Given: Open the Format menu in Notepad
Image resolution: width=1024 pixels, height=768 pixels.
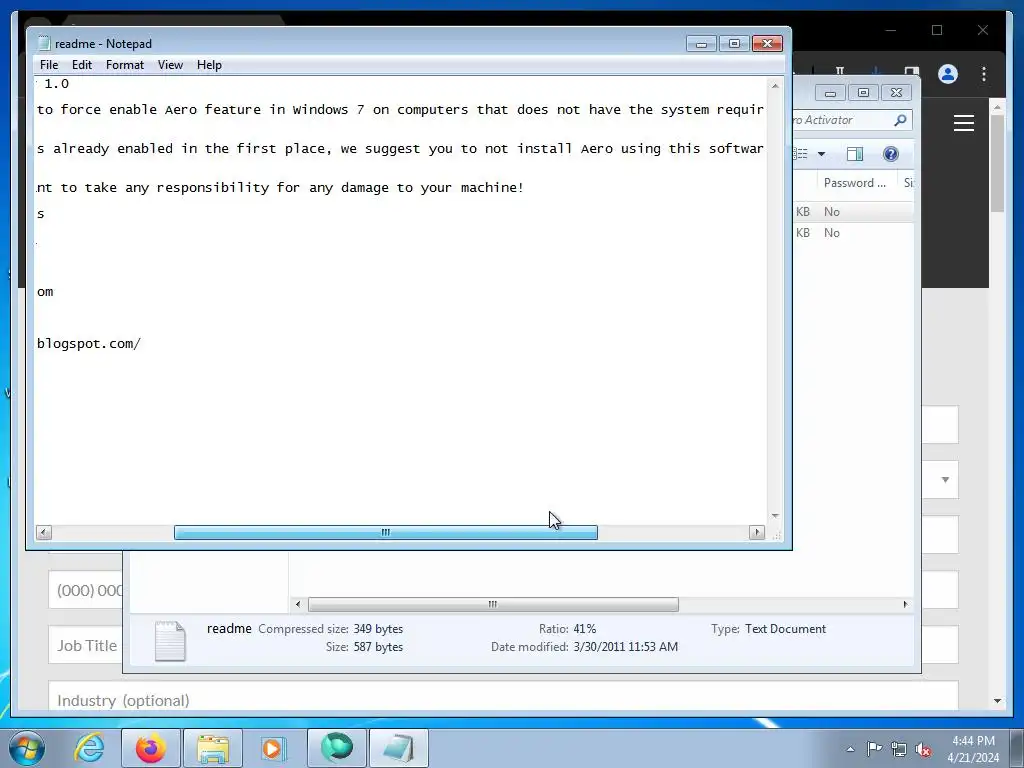Looking at the screenshot, I should [x=125, y=65].
